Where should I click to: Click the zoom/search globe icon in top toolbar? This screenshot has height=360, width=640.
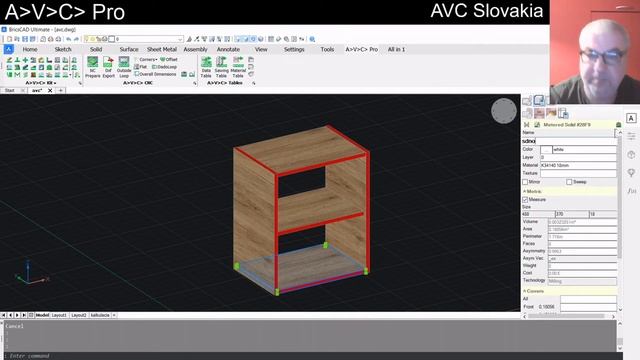tap(312, 39)
